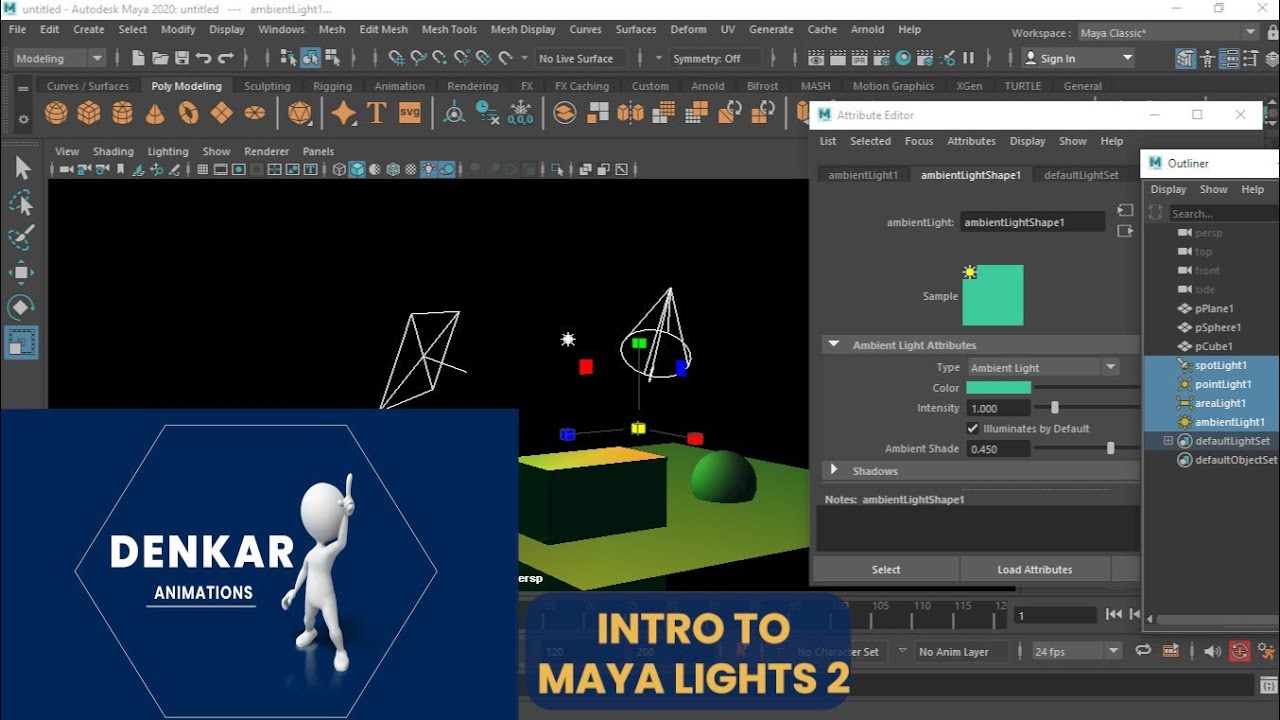Create a polygon cube from the shelf
1280x720 pixels.
pos(89,113)
